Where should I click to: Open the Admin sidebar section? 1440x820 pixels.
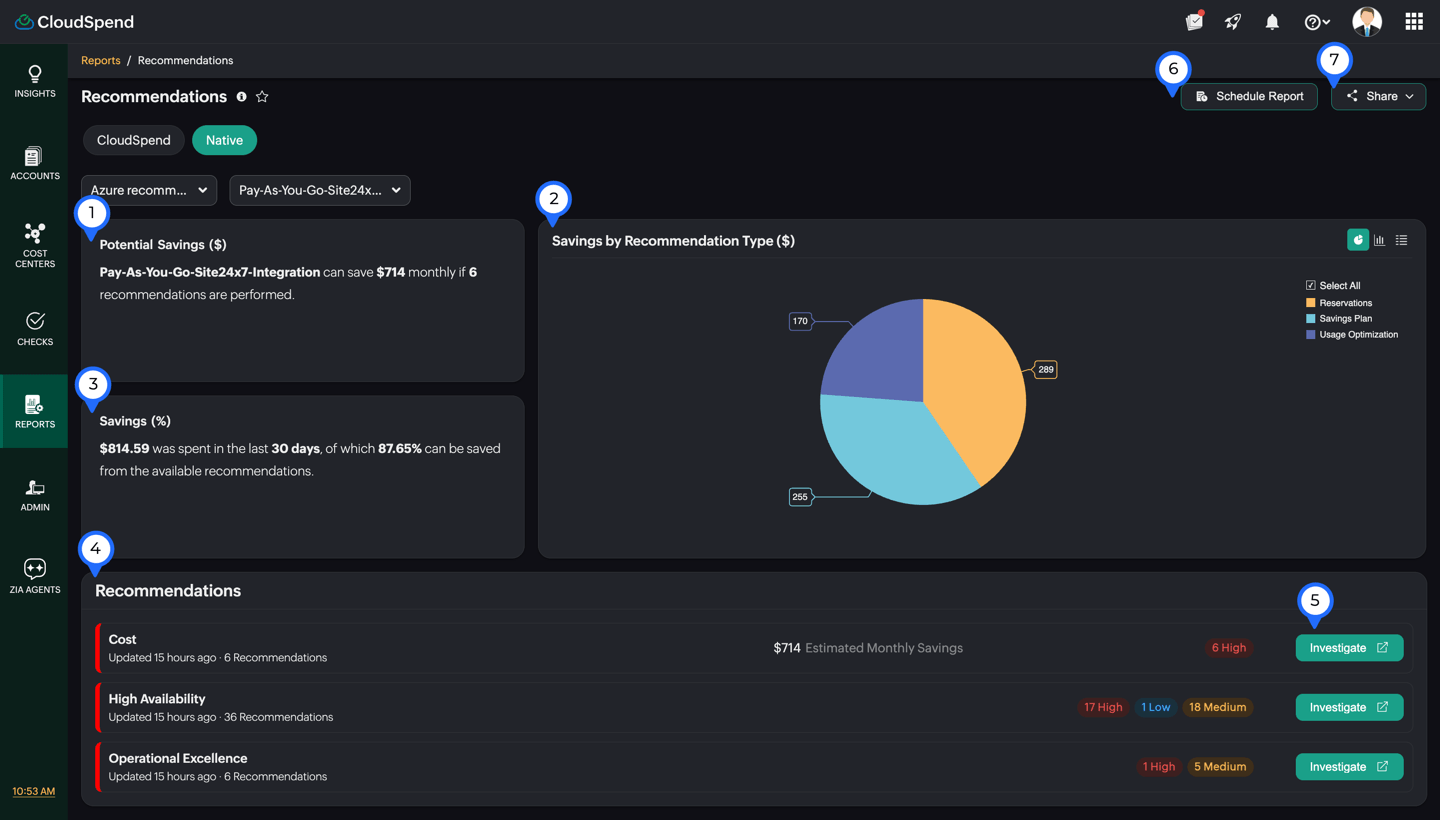click(34, 495)
